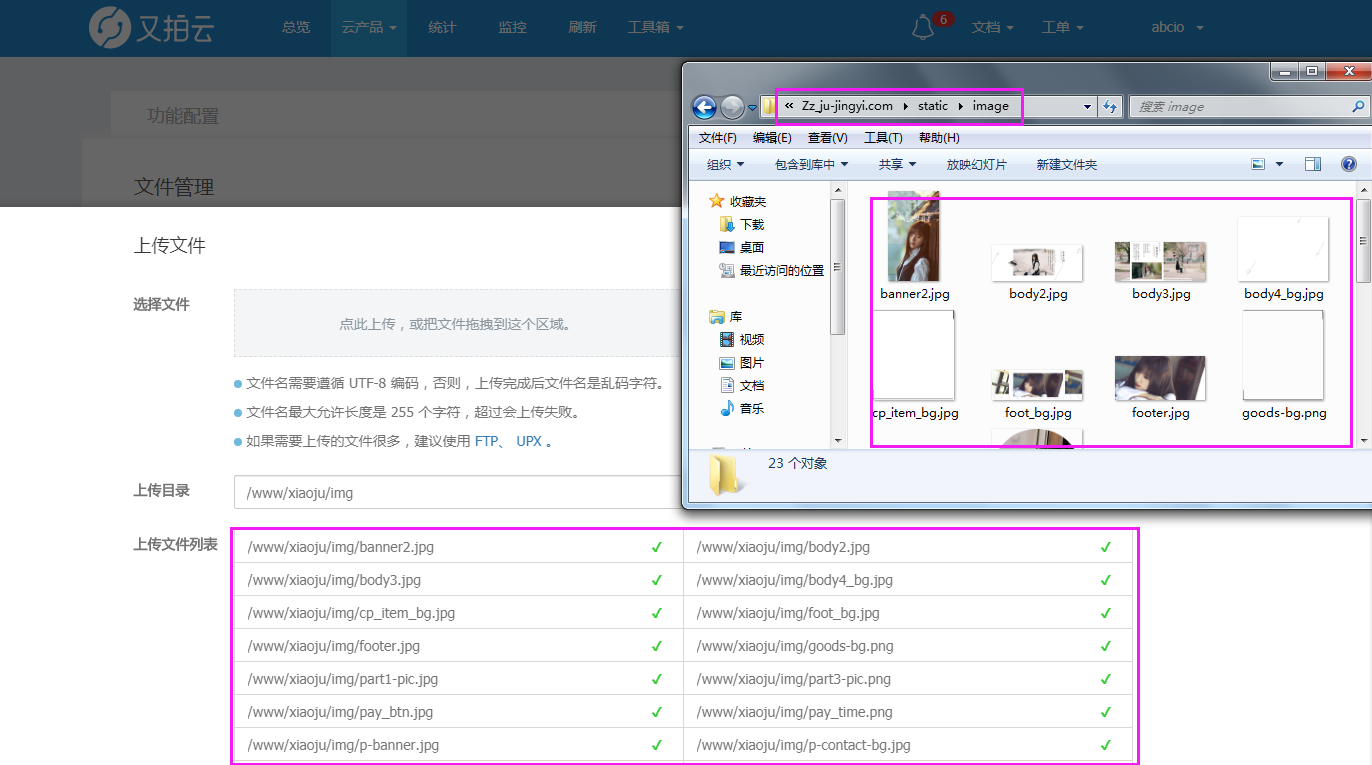Go to 总览 in top navigation
This screenshot has width=1372, height=765.
coord(296,28)
